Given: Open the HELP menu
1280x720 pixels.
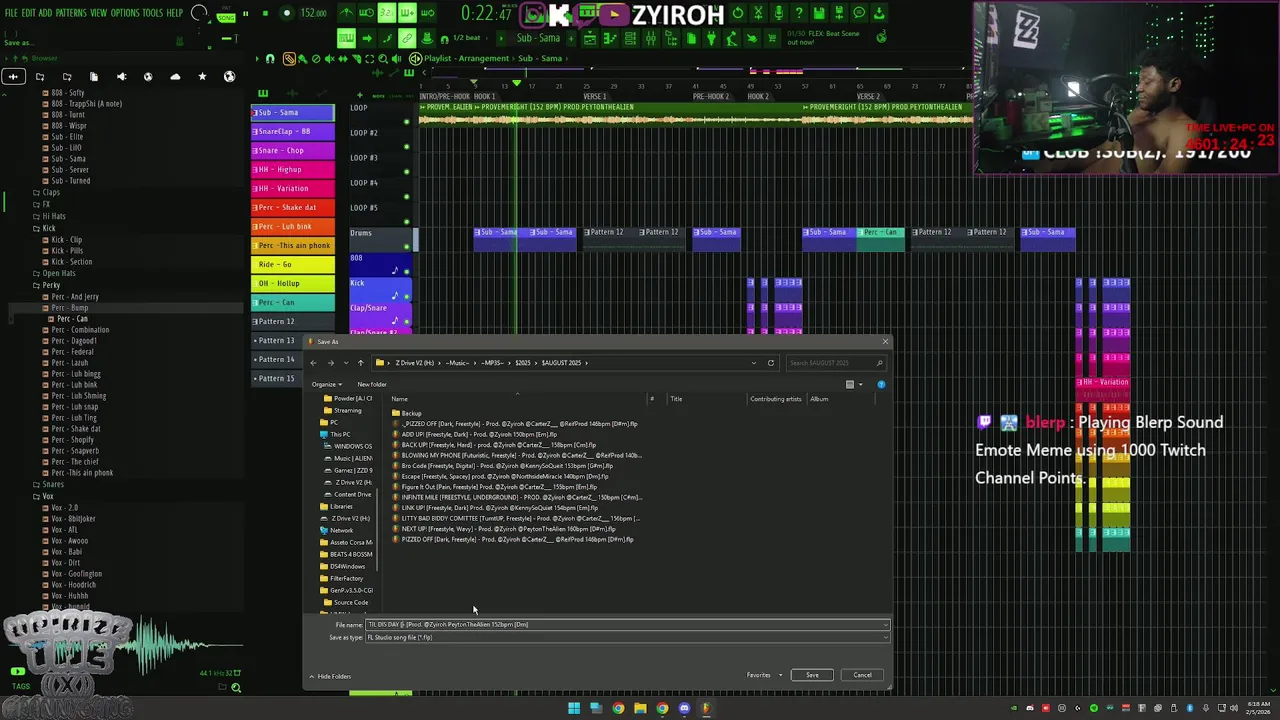Looking at the screenshot, I should (174, 13).
